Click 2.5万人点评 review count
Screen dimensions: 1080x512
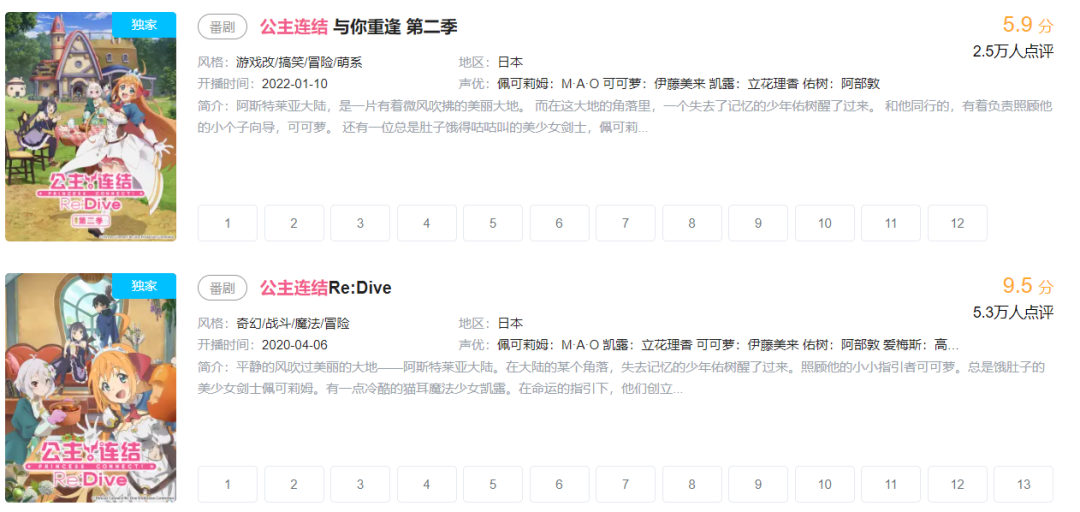(x=1013, y=51)
